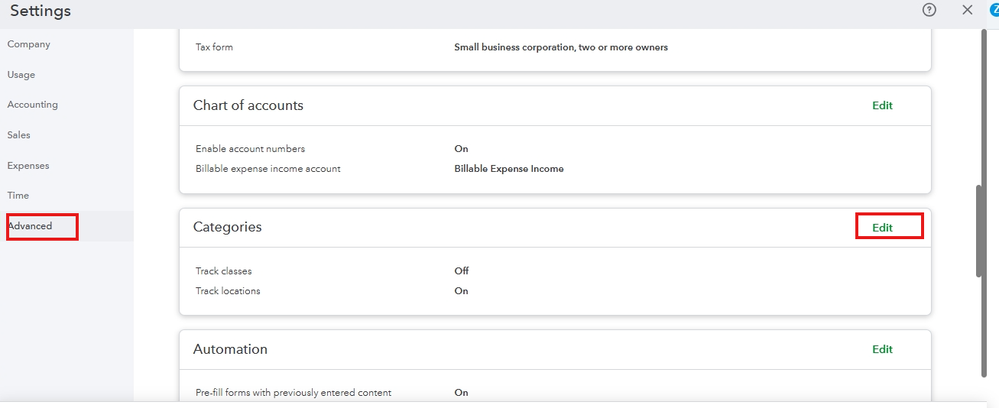
Task: Click the Categories section heading
Action: [227, 227]
